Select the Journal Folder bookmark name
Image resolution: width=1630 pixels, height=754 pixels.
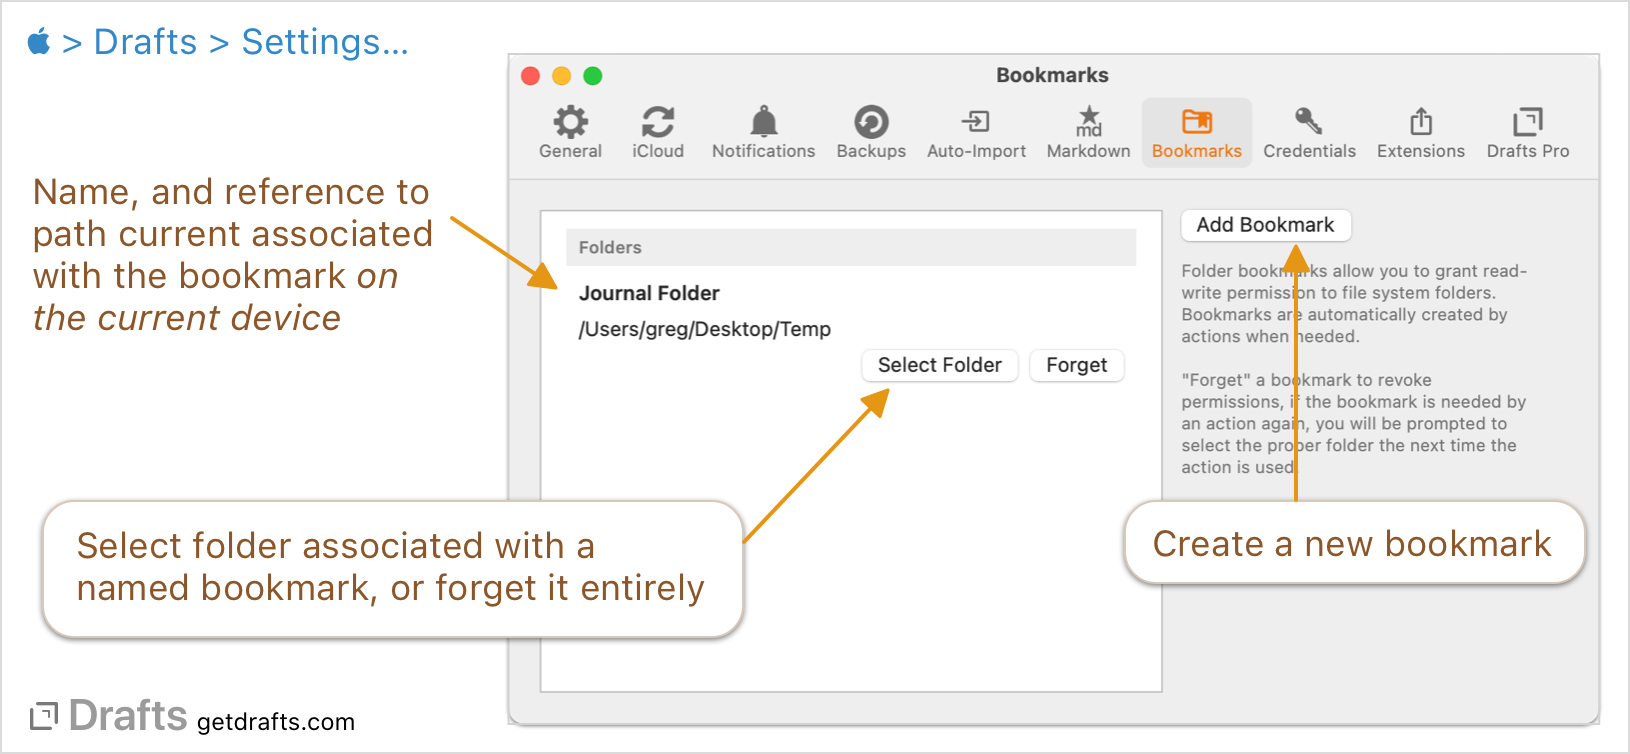point(649,293)
